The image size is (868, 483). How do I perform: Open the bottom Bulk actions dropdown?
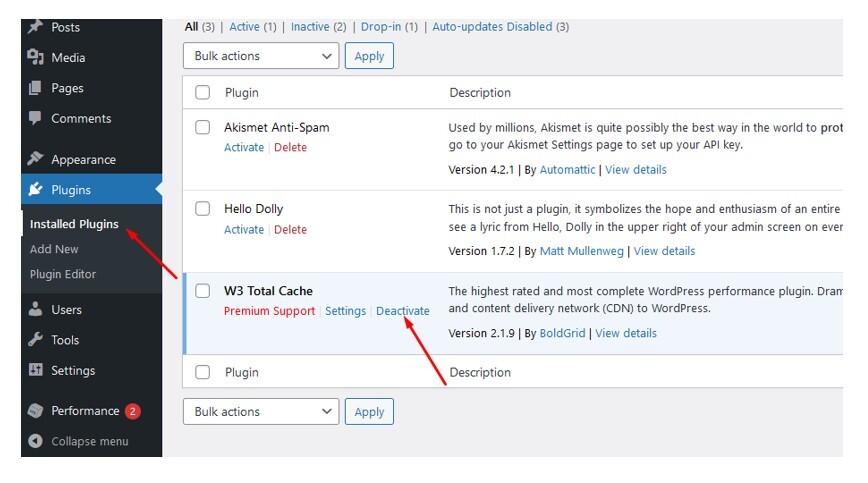pyautogui.click(x=261, y=412)
